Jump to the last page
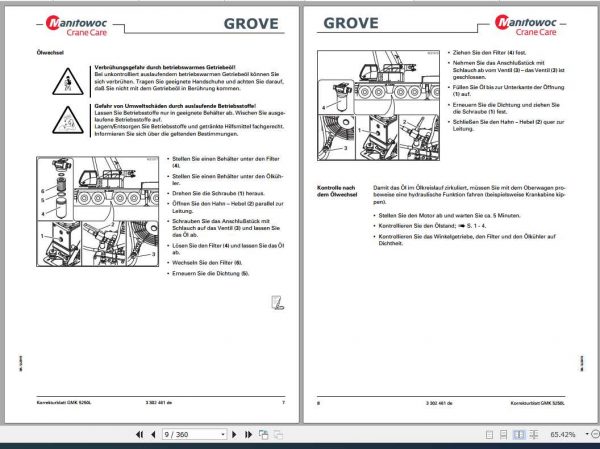This screenshot has width=600, height=449. point(248,434)
